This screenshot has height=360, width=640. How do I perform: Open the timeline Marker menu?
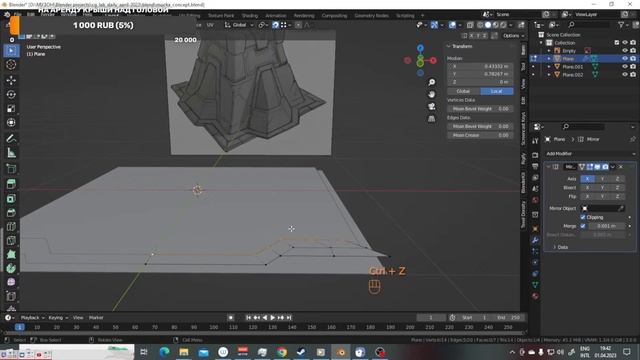click(96, 318)
